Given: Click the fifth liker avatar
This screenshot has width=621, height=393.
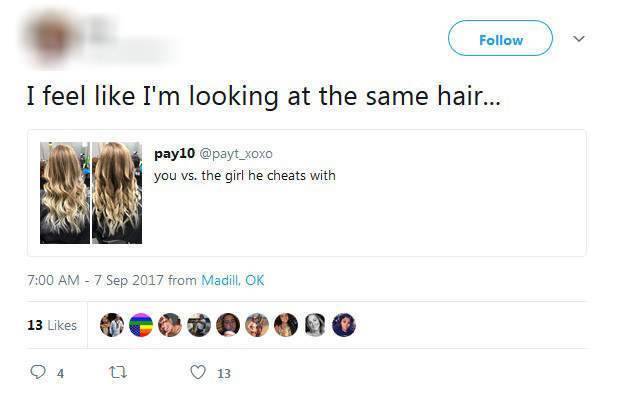Looking at the screenshot, I should [228, 325].
